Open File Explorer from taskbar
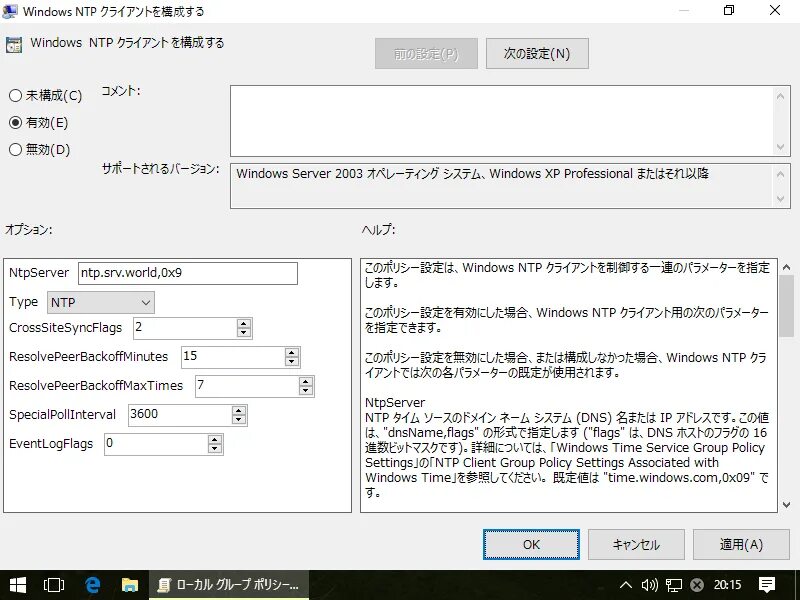This screenshot has width=800, height=600. coord(130,585)
